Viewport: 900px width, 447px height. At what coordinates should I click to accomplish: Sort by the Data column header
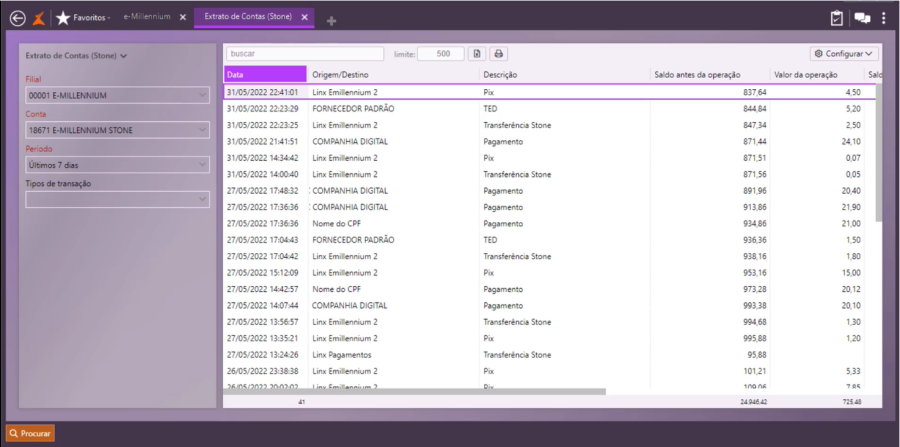click(x=265, y=75)
